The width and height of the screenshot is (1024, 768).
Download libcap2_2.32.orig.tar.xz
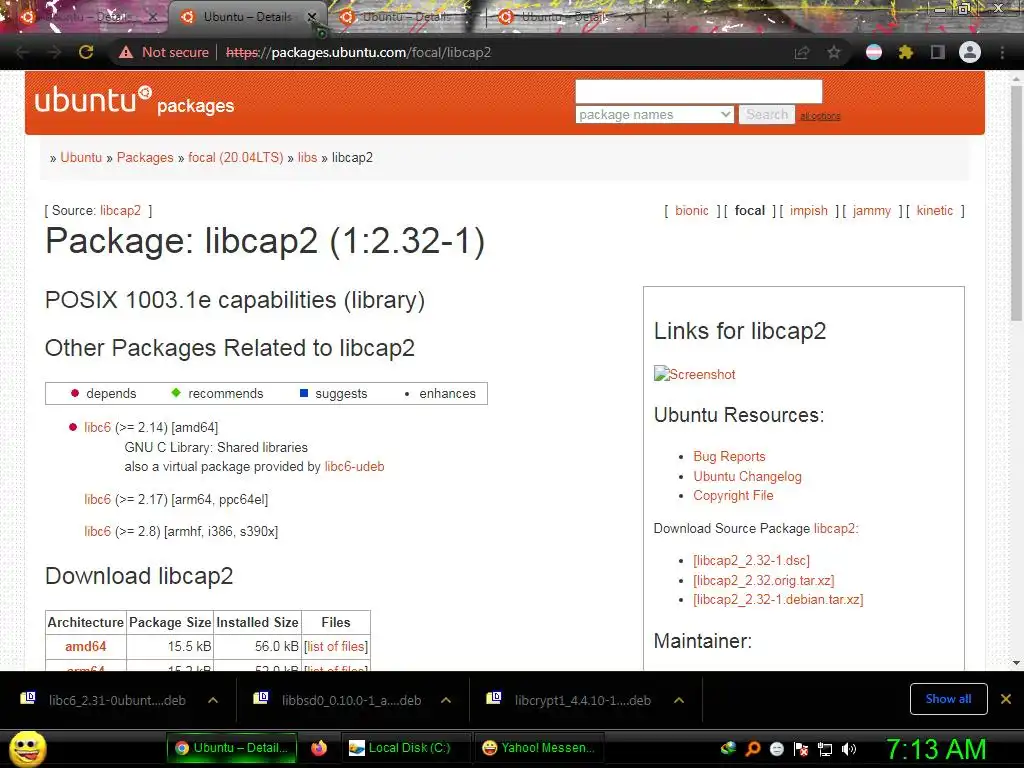coord(763,580)
